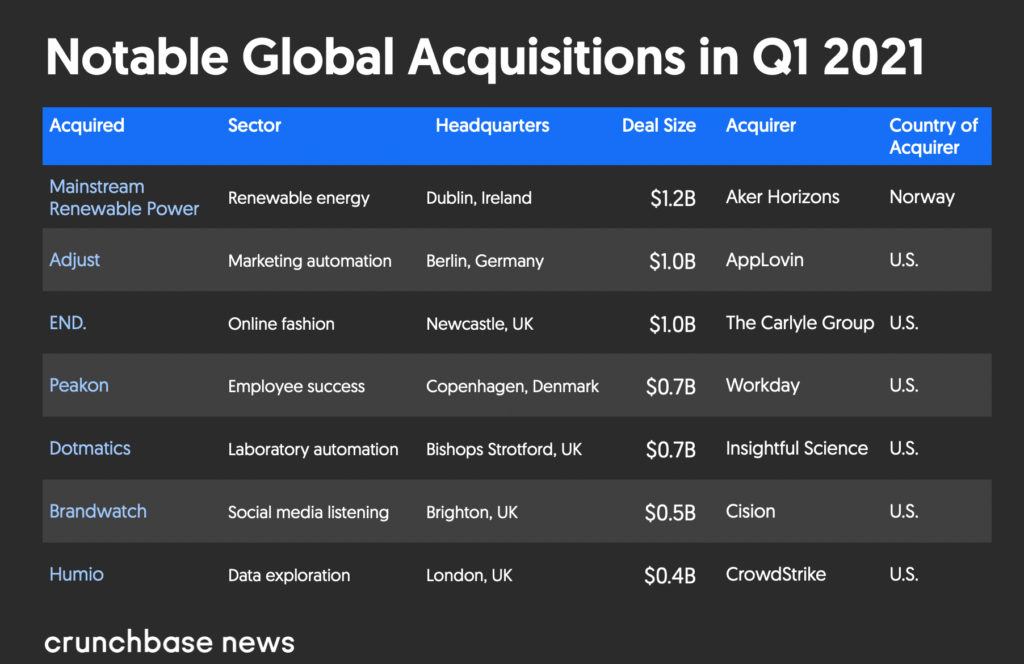Click the Copenhagen, Denmark cell

pyautogui.click(x=512, y=387)
